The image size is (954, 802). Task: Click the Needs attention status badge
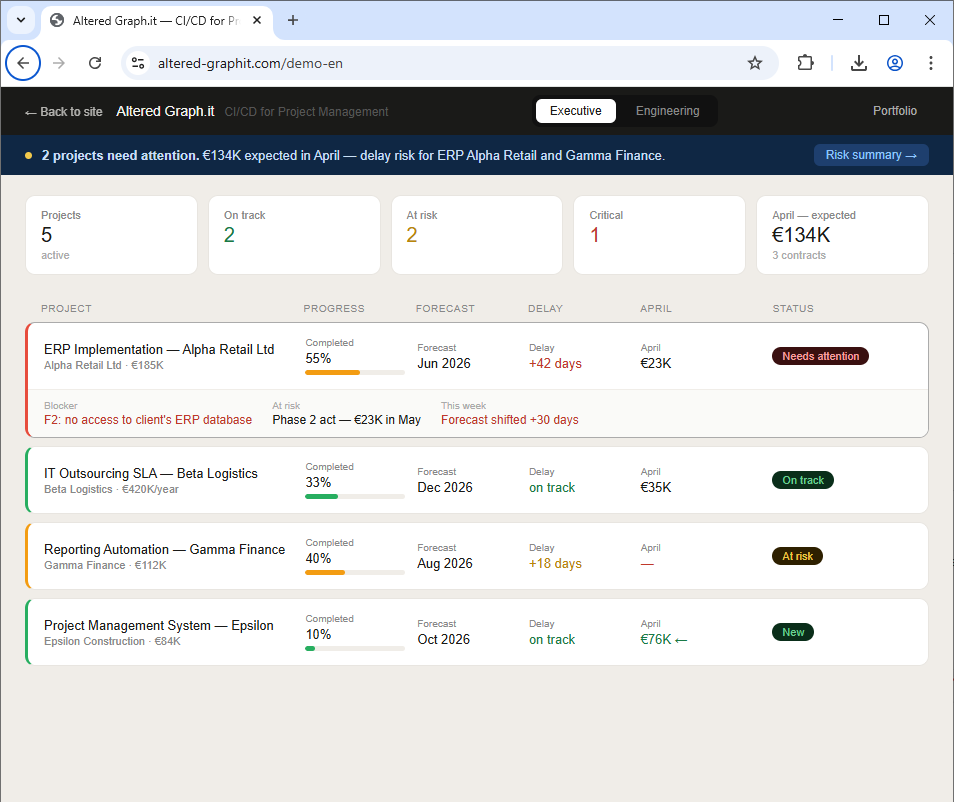tap(820, 356)
